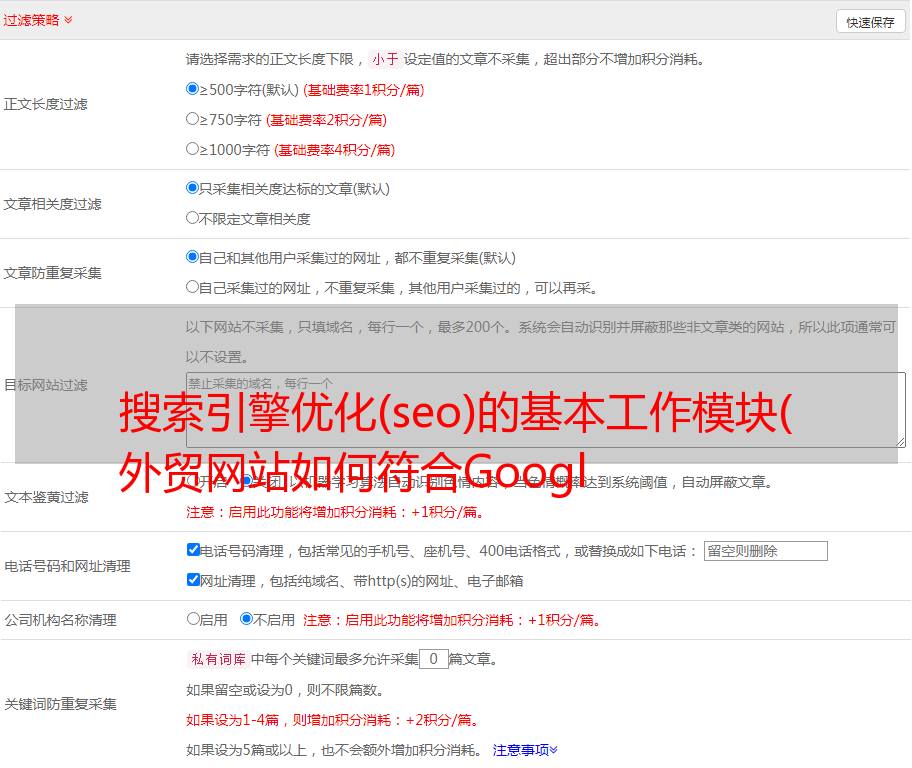Select 启用 for 公司机构名称清理
Image resolution: width=912 pixels, height=768 pixels.
193,618
